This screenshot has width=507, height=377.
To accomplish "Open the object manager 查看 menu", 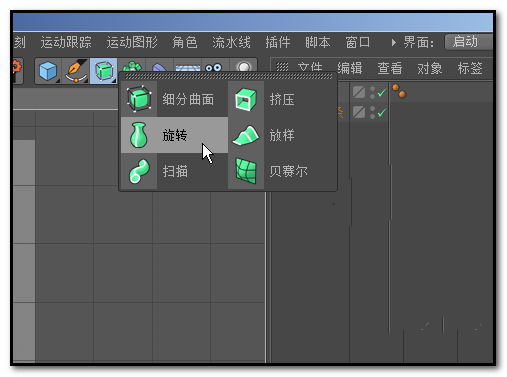I will click(x=390, y=68).
